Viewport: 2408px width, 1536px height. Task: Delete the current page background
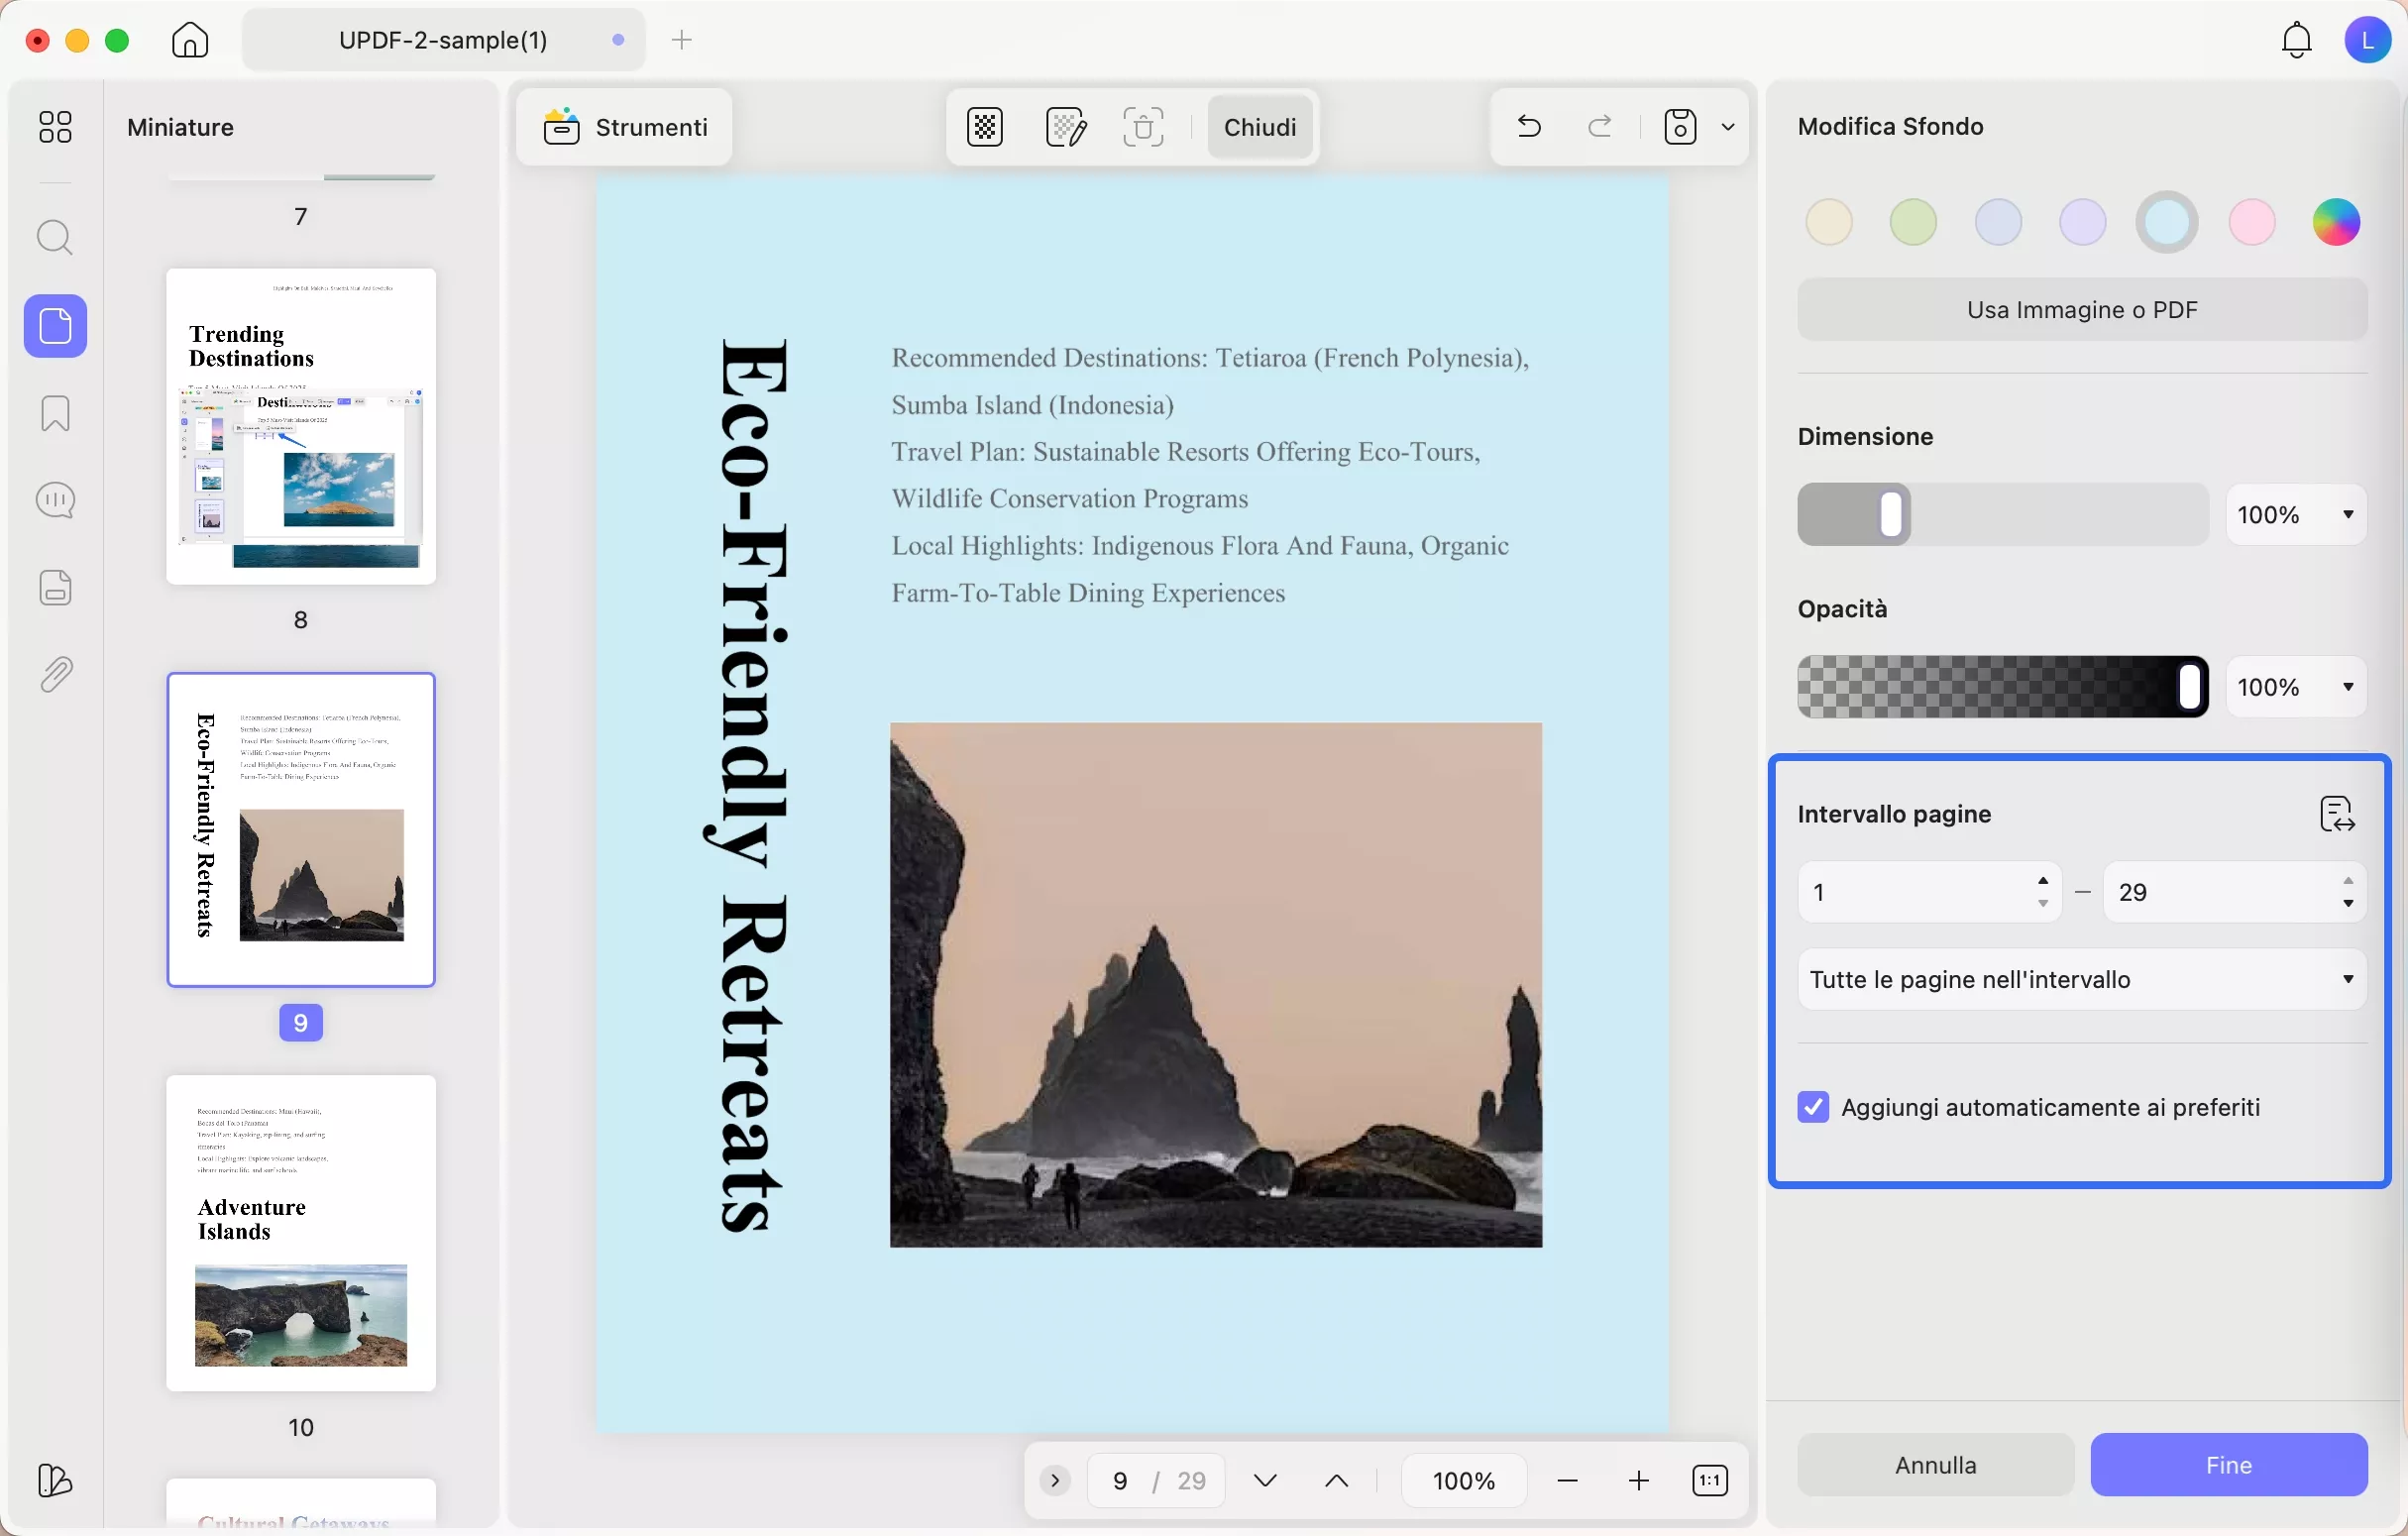(1144, 127)
